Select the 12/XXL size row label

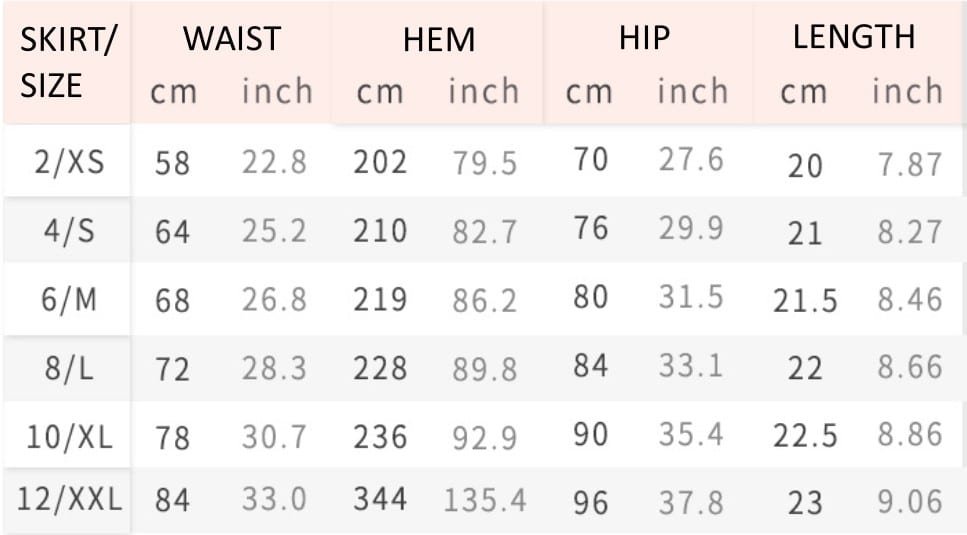pos(69,499)
